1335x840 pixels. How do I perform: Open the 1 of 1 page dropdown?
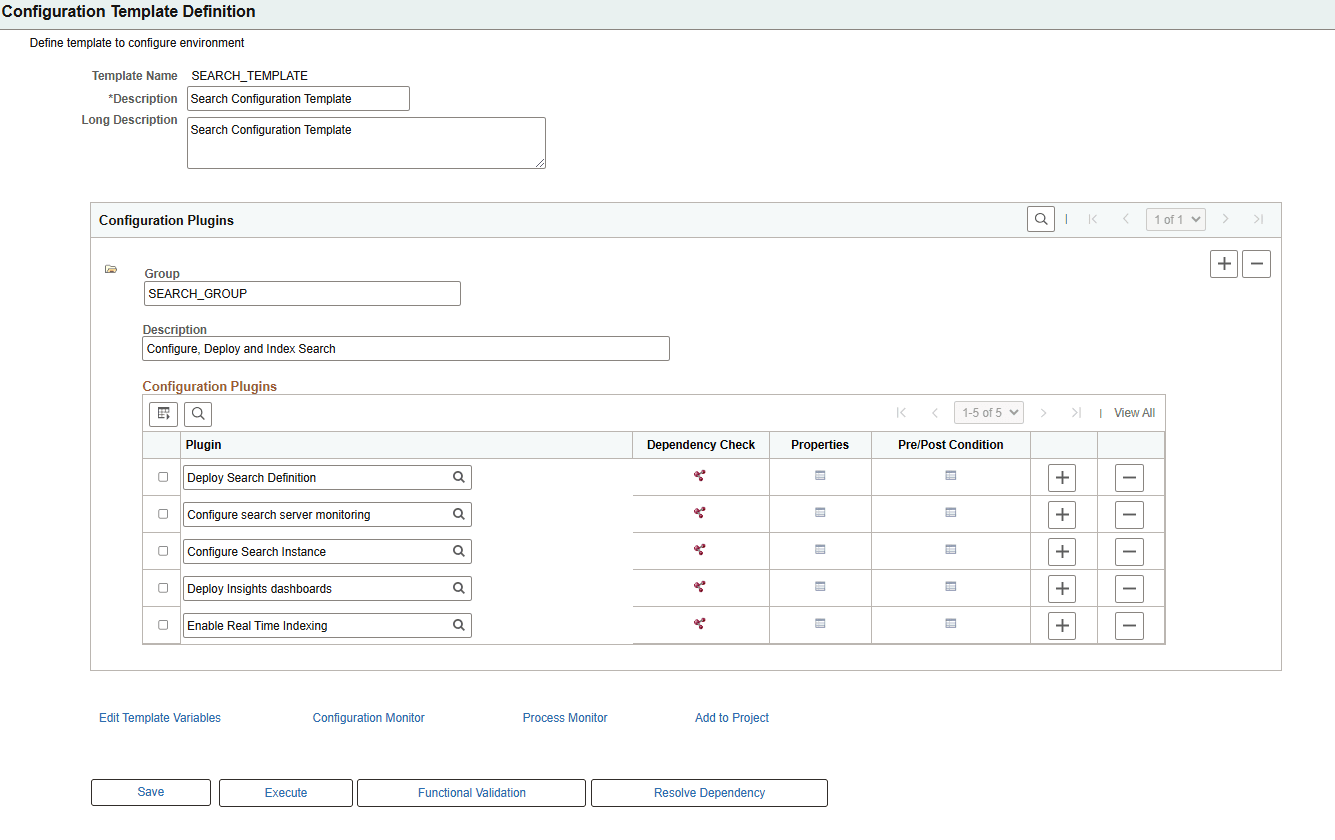tap(1175, 219)
